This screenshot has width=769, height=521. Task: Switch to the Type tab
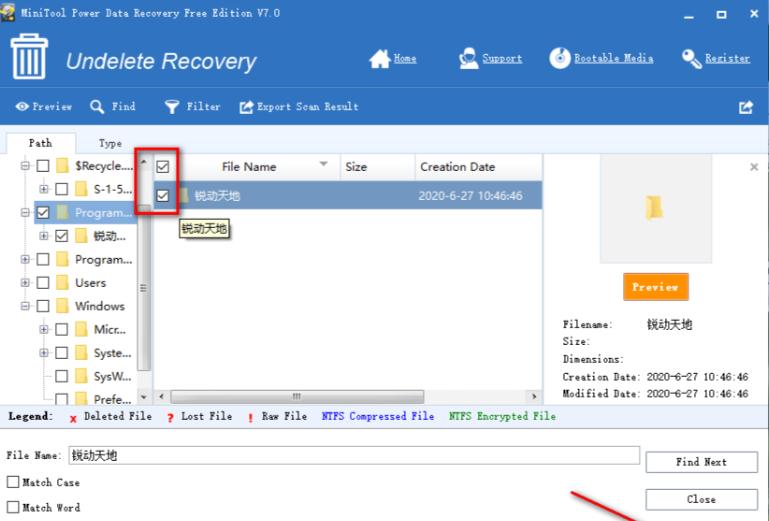coord(110,144)
